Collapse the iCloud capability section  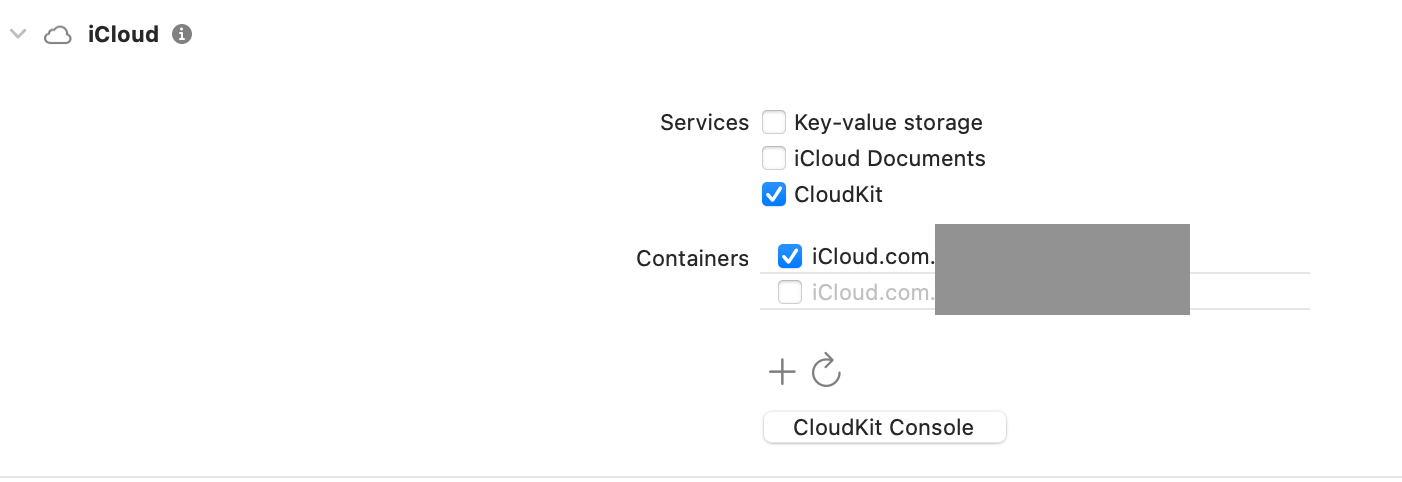pos(17,34)
